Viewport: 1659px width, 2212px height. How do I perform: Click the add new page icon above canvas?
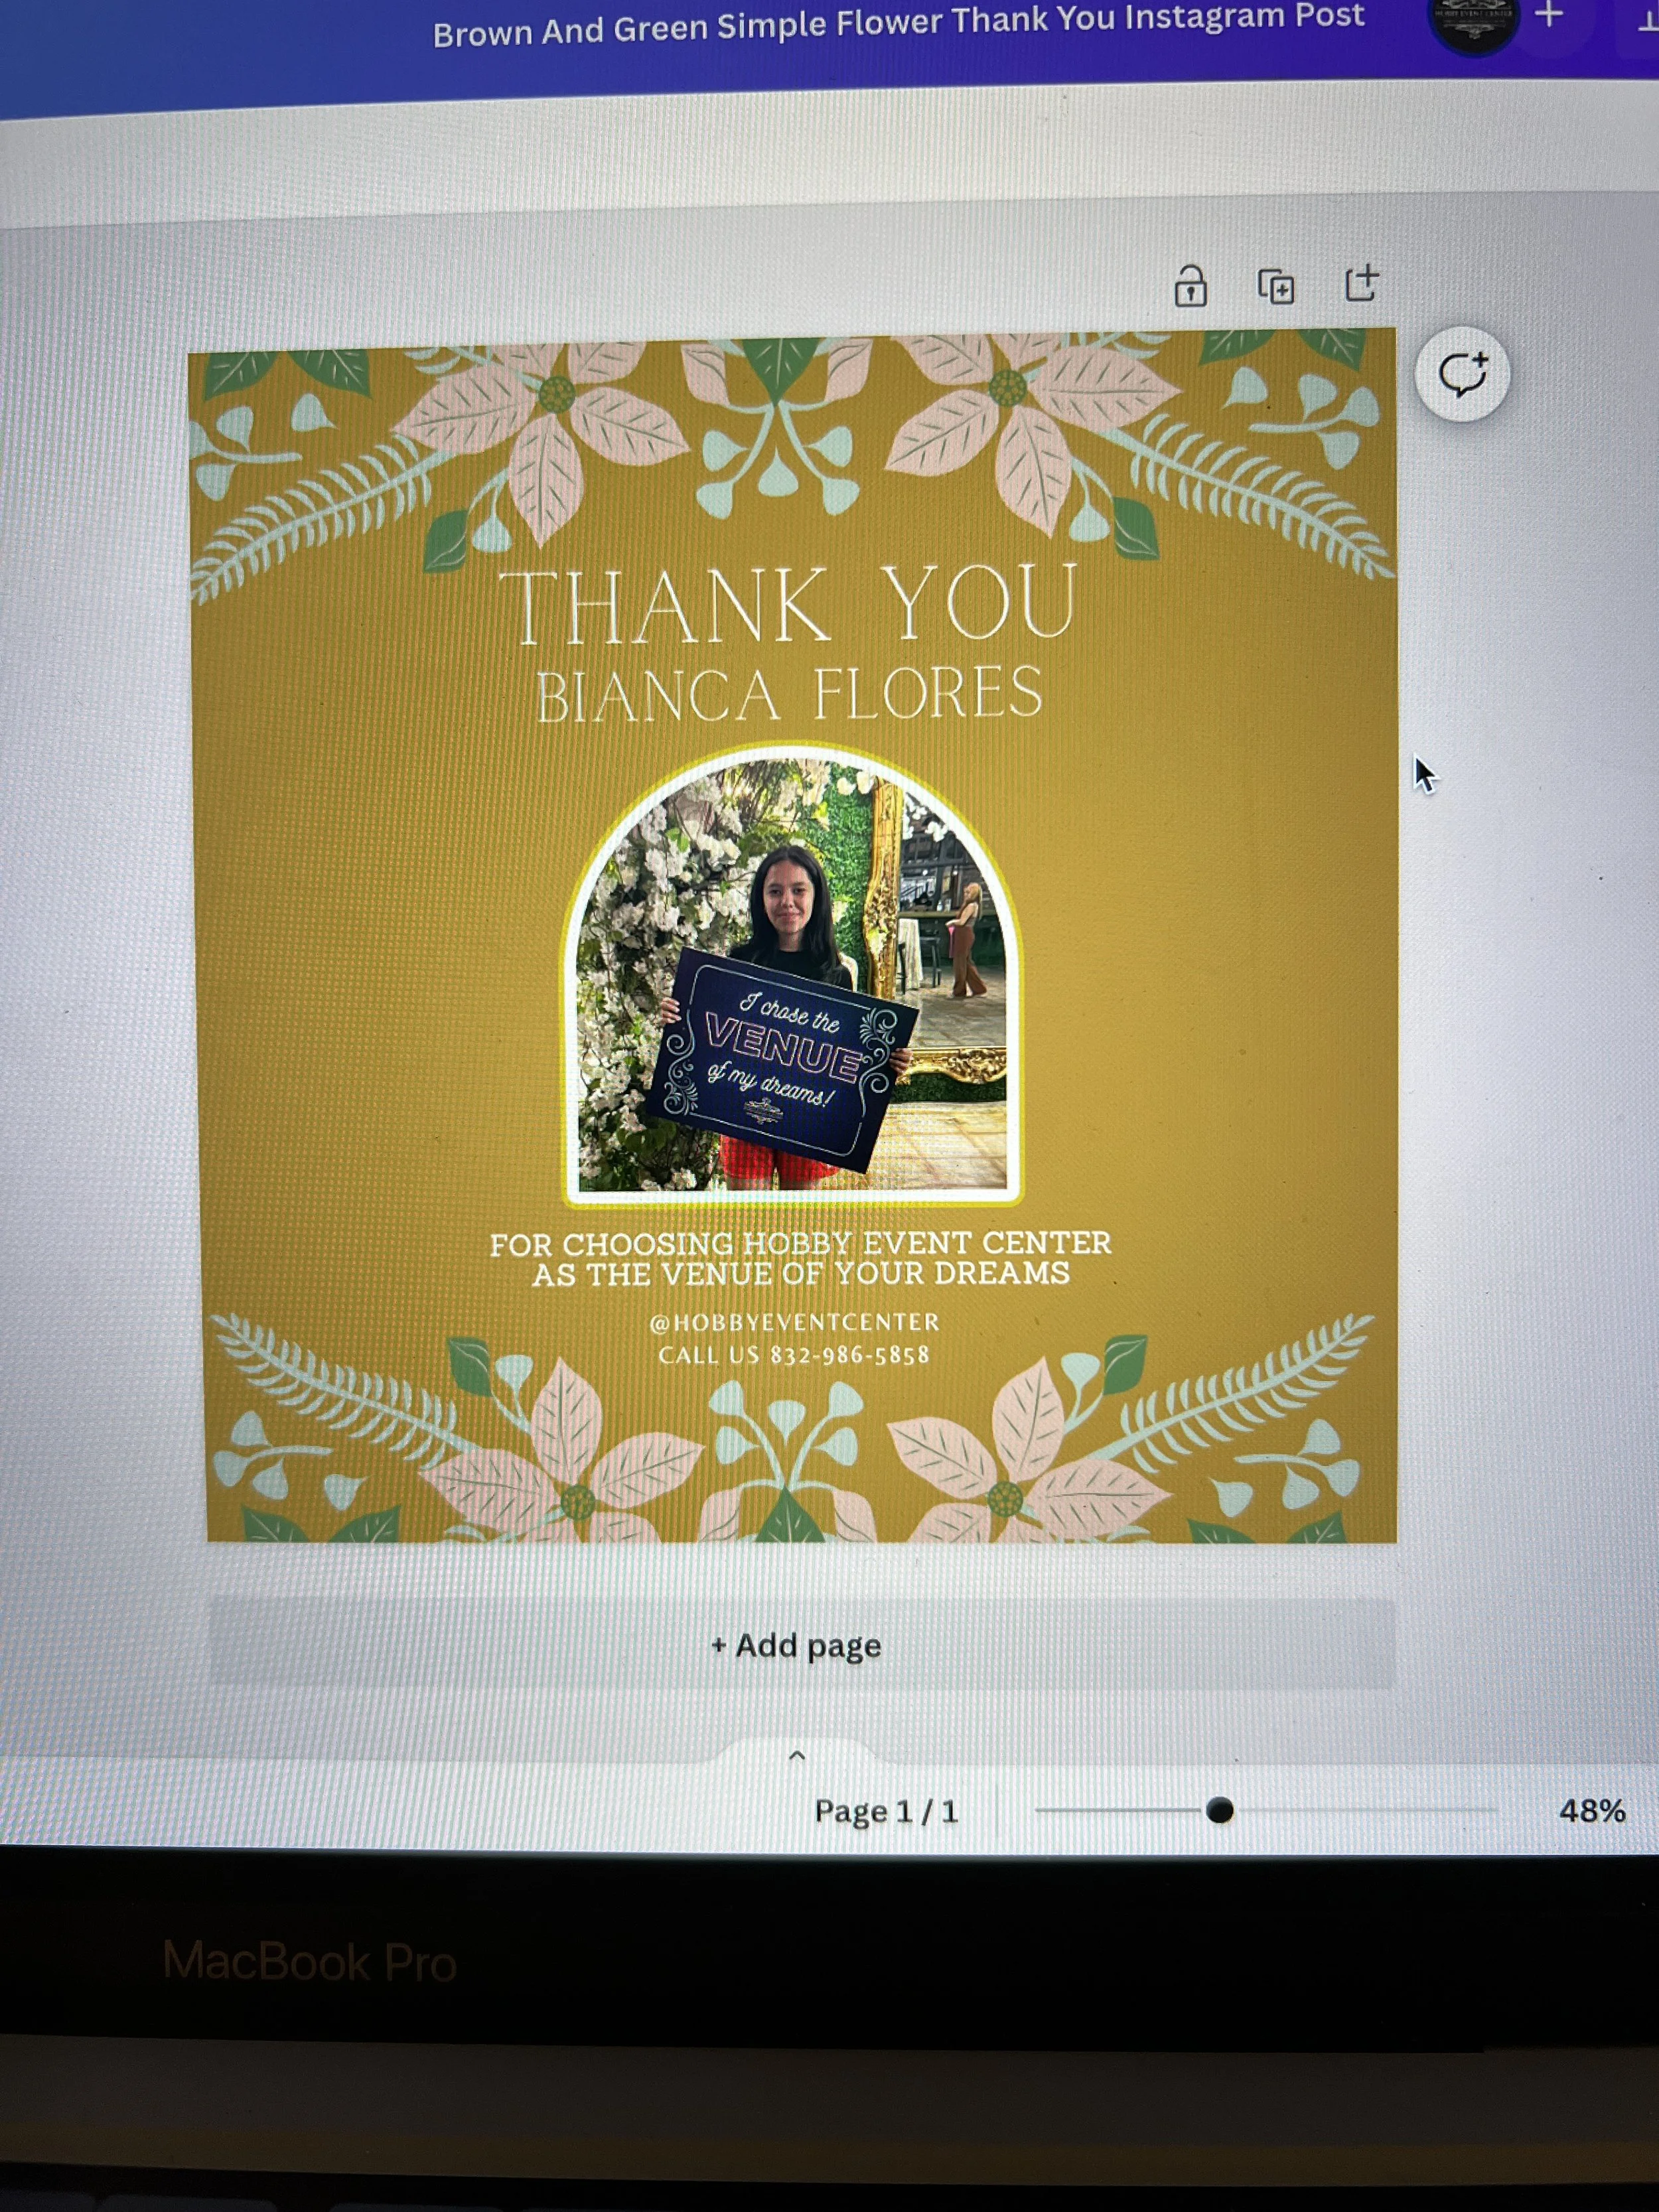tap(1360, 284)
